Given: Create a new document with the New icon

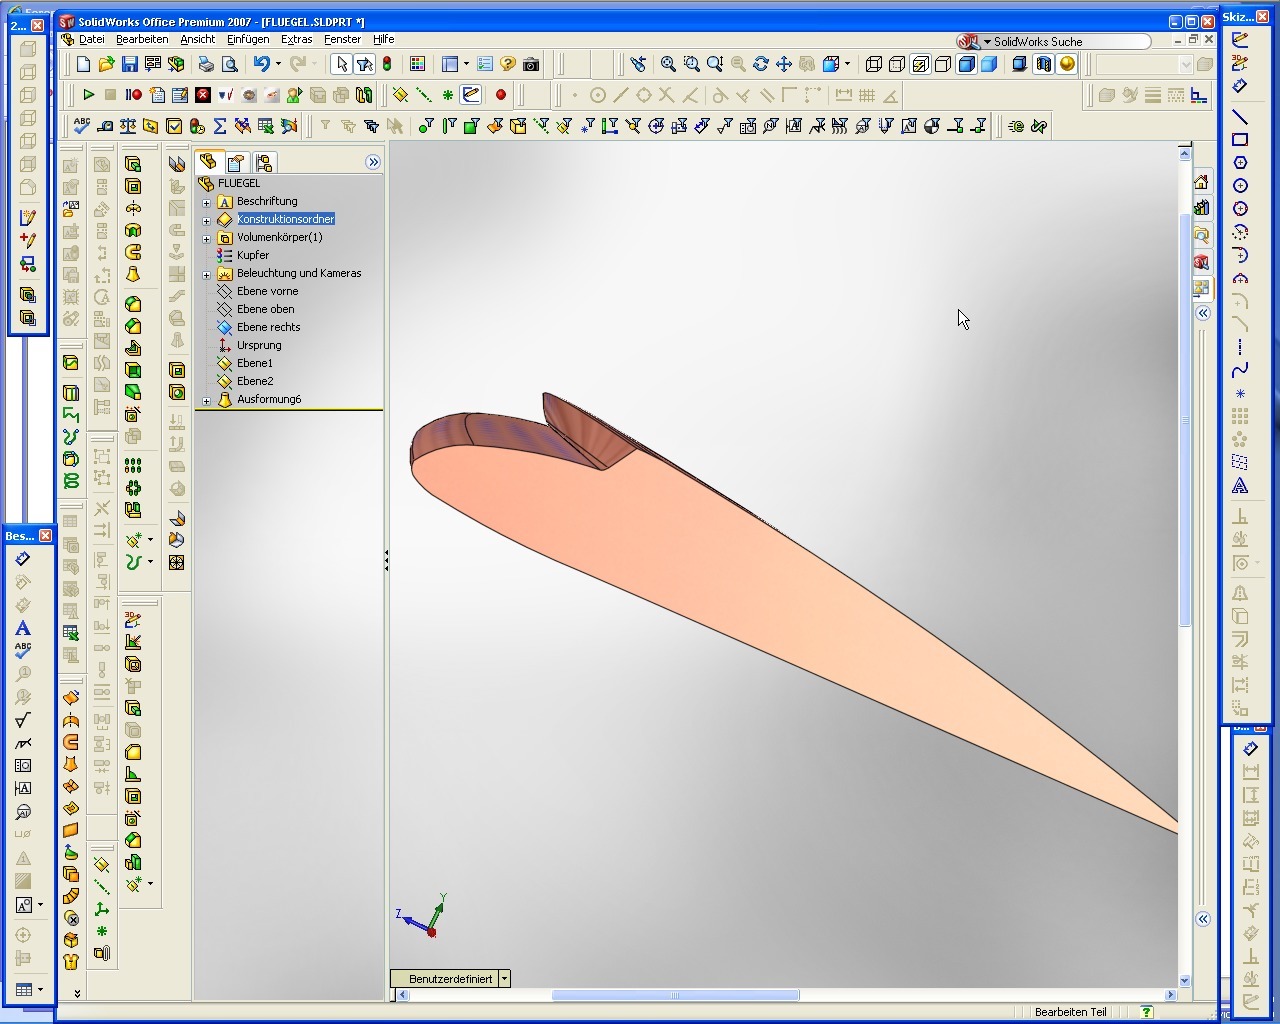Looking at the screenshot, I should 83,64.
